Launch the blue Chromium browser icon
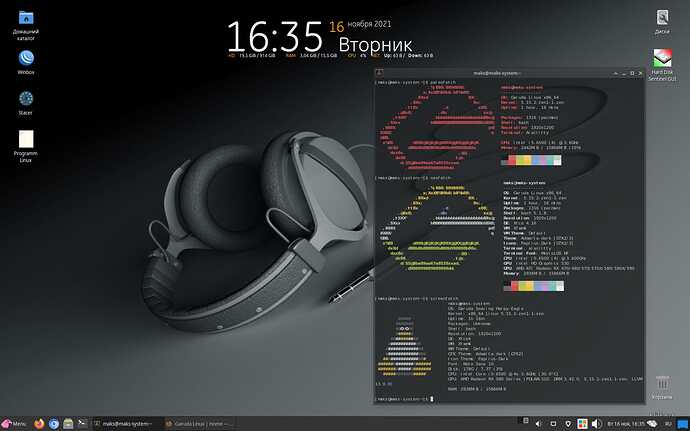Image resolution: width=690 pixels, height=431 pixels. click(x=54, y=424)
